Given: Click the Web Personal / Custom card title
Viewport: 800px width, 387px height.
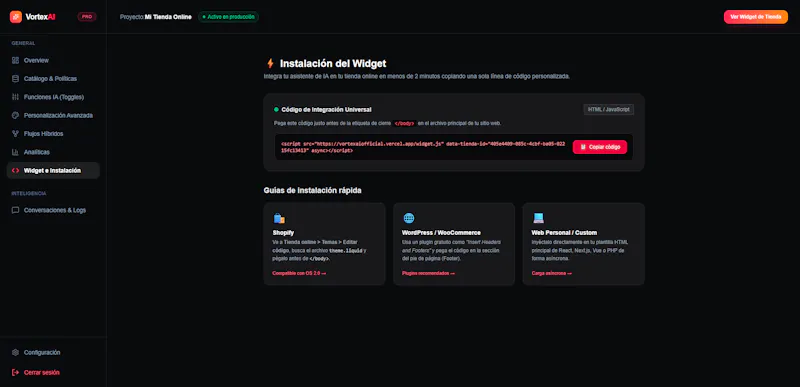Looking at the screenshot, I should 564,233.
